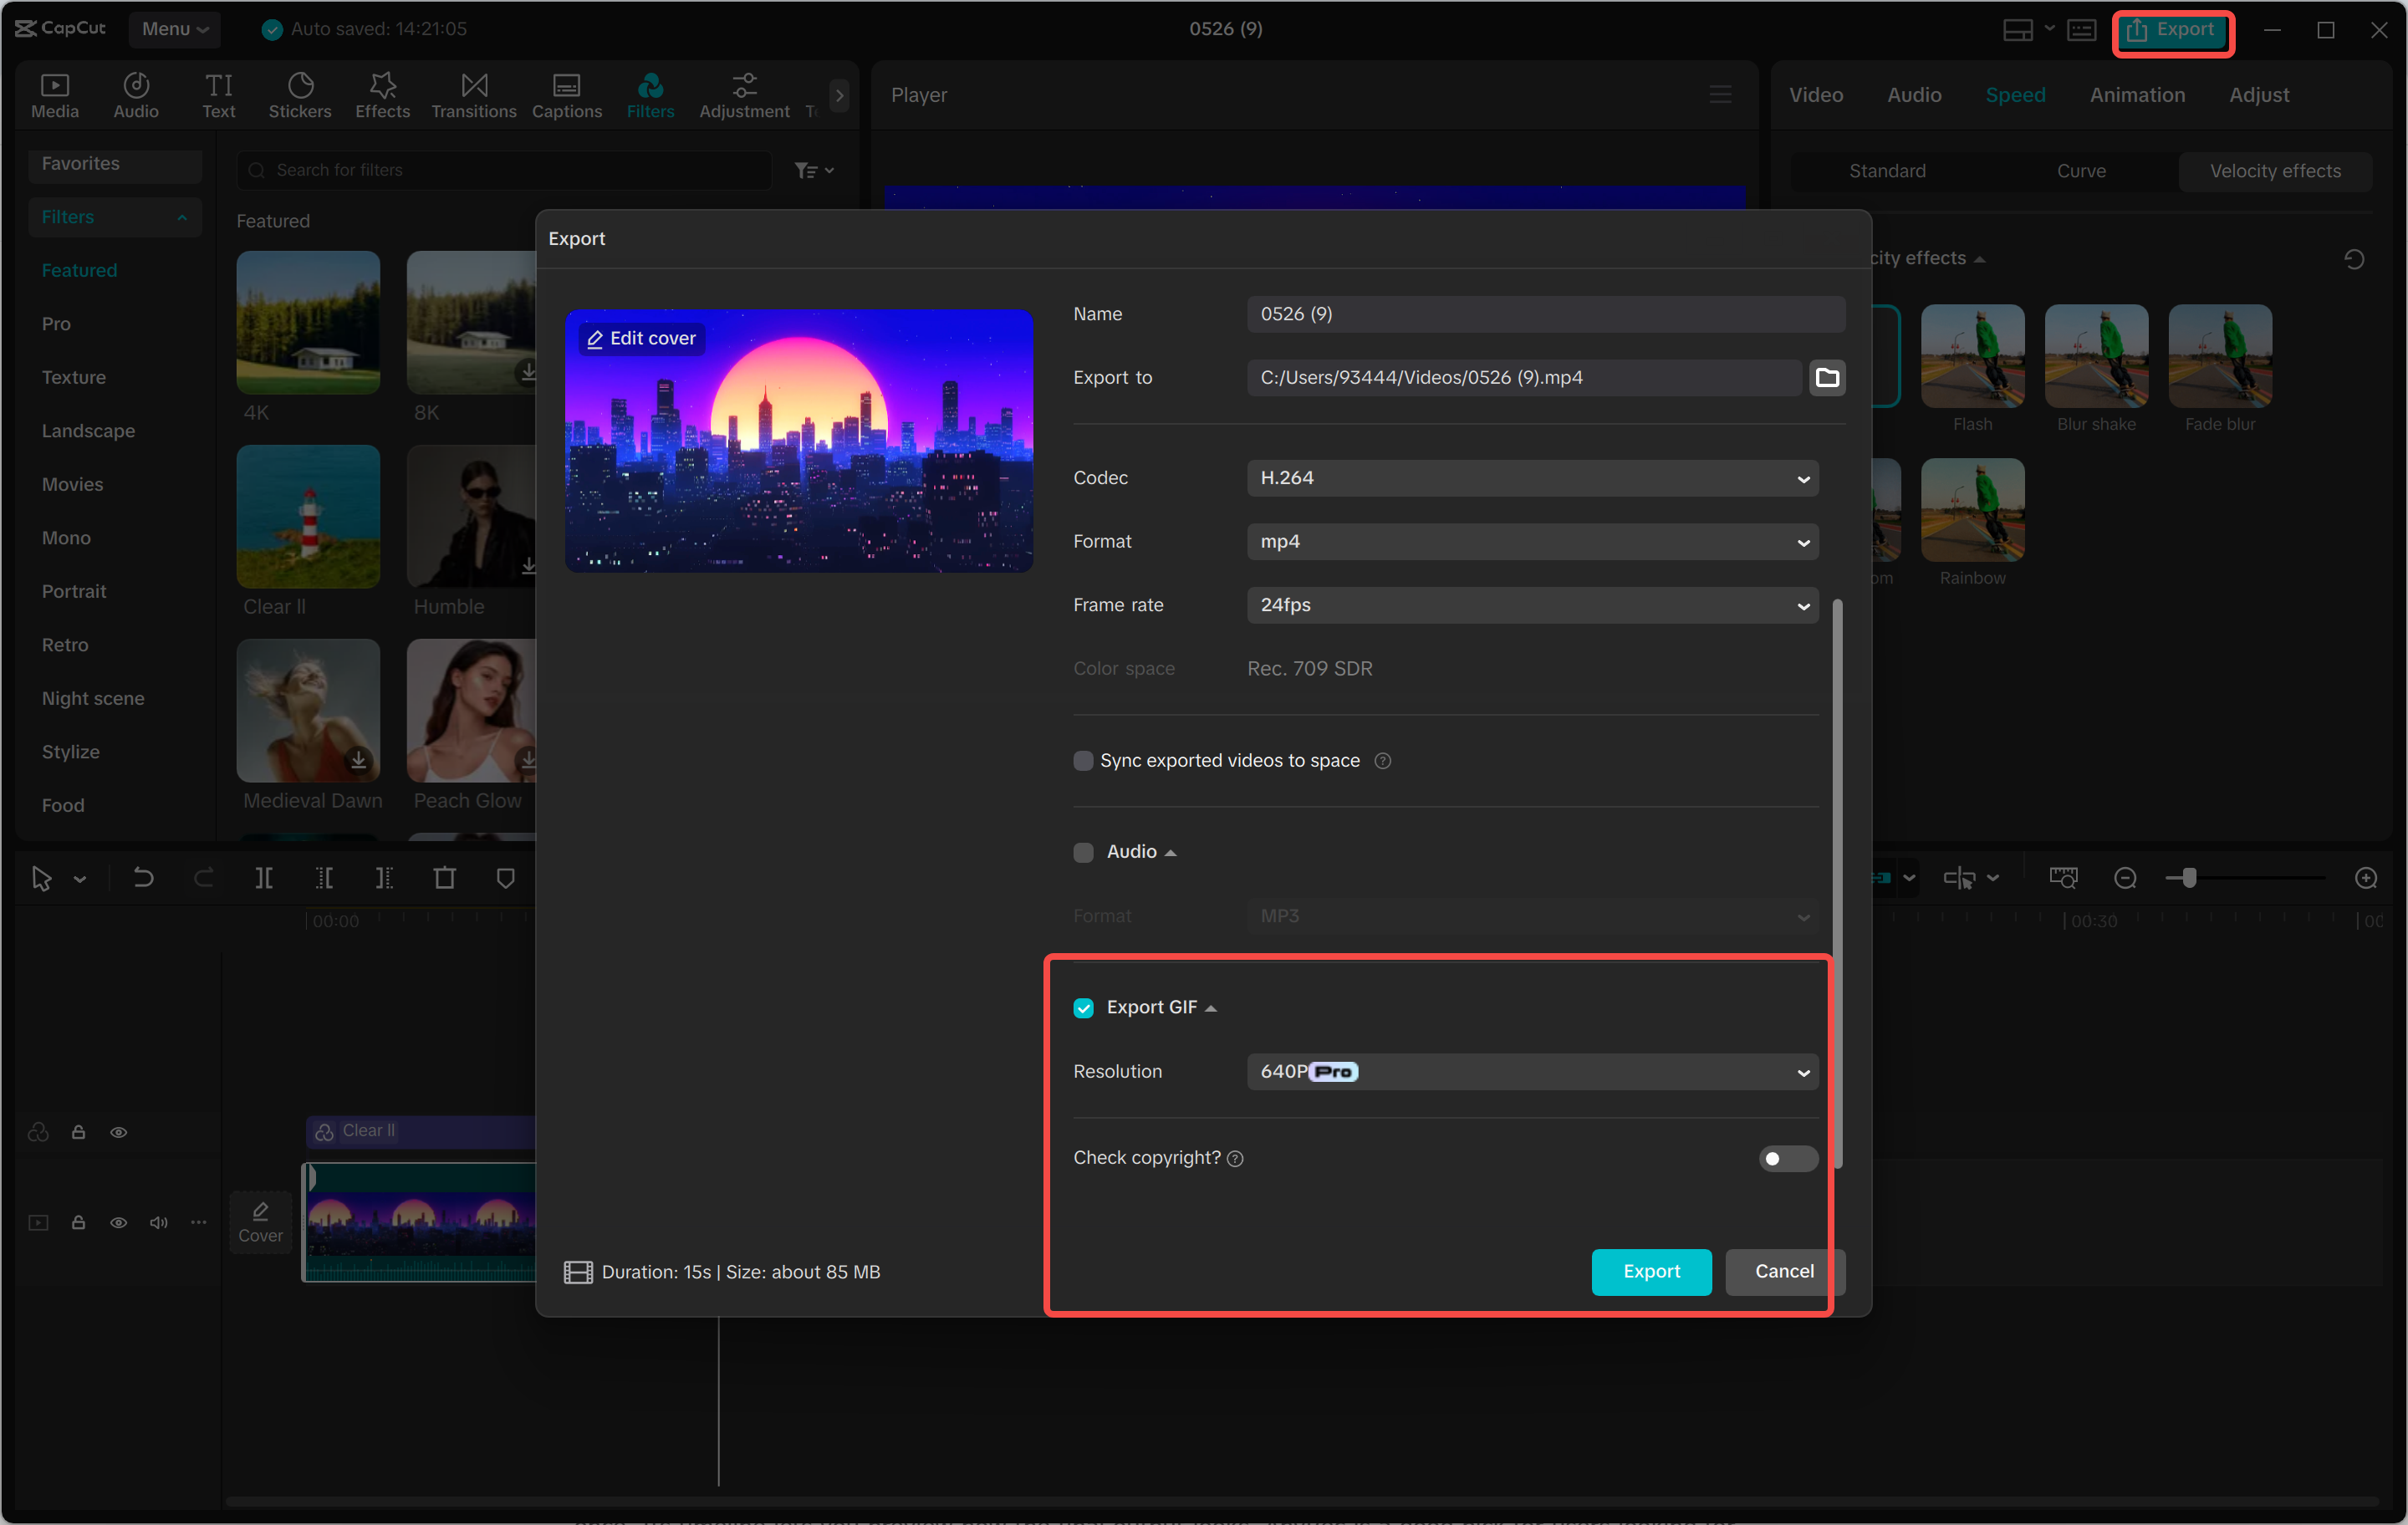The height and width of the screenshot is (1525, 2408).
Task: Open the Player menu icon
Action: coord(1720,95)
